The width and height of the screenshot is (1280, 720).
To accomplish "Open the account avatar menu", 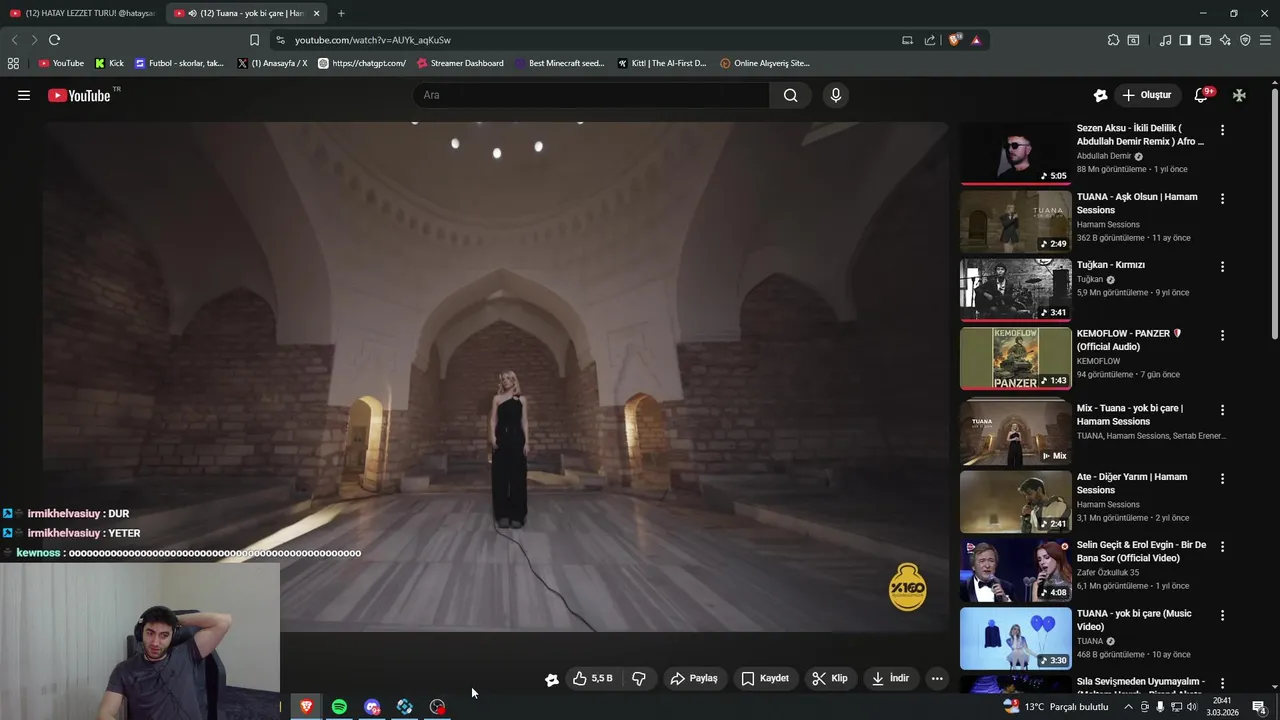I will click(1239, 95).
